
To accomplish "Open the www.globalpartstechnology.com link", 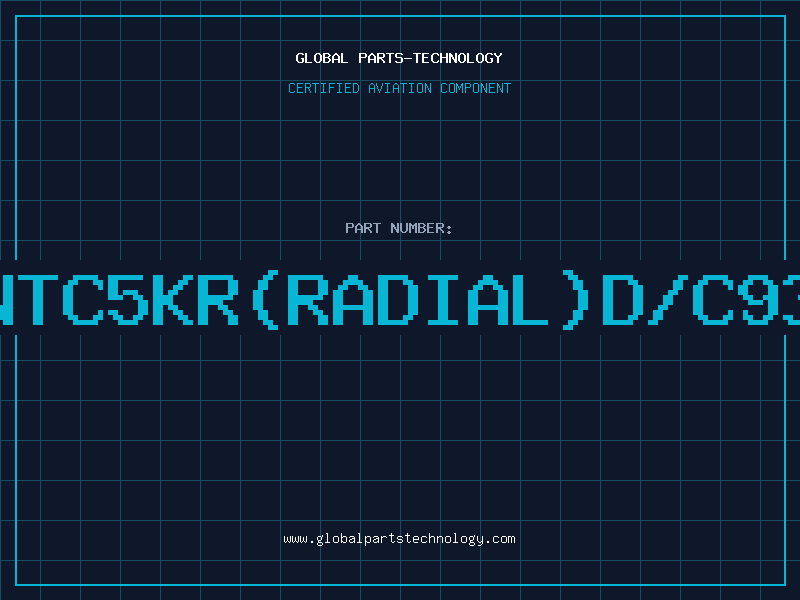I will pyautogui.click(x=399, y=539).
